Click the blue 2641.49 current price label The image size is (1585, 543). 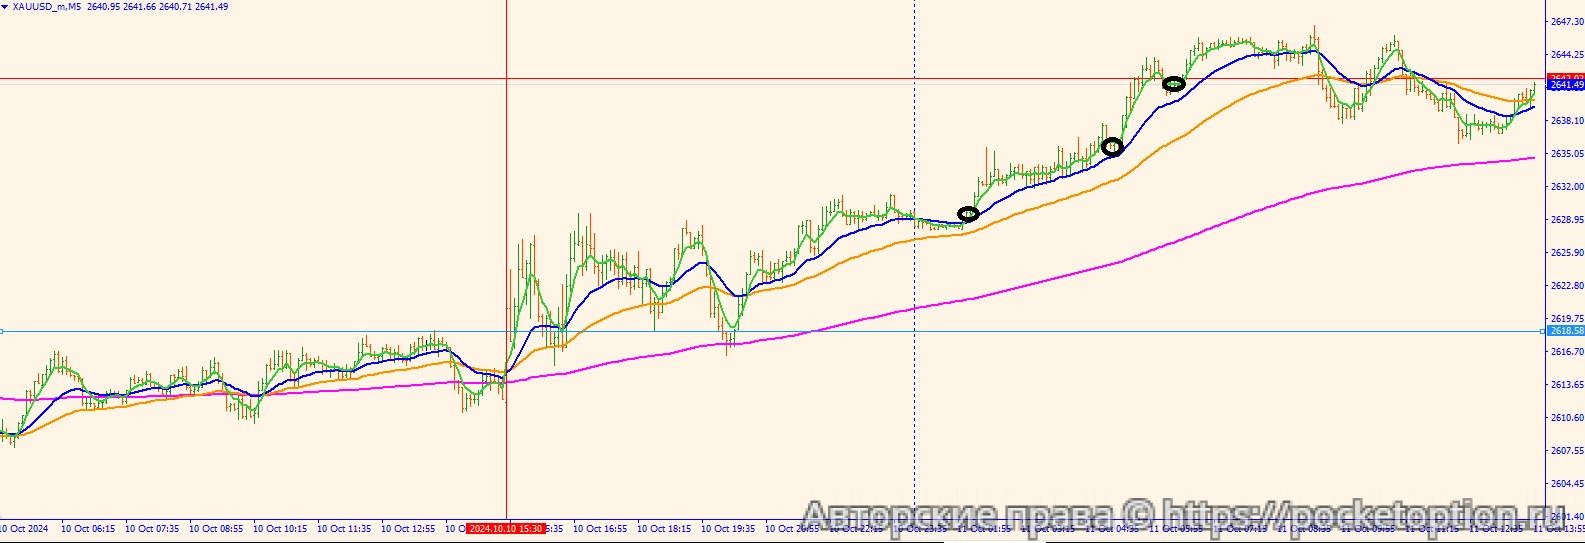1566,86
